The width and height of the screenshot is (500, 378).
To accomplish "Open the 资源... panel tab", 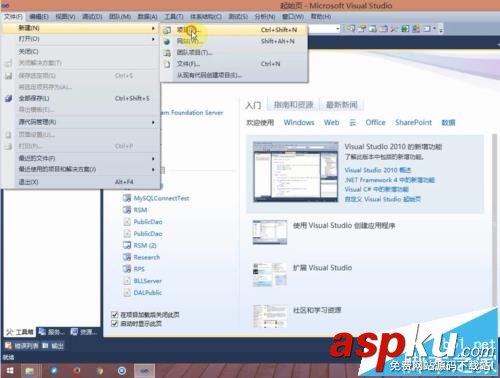I will pos(85,332).
